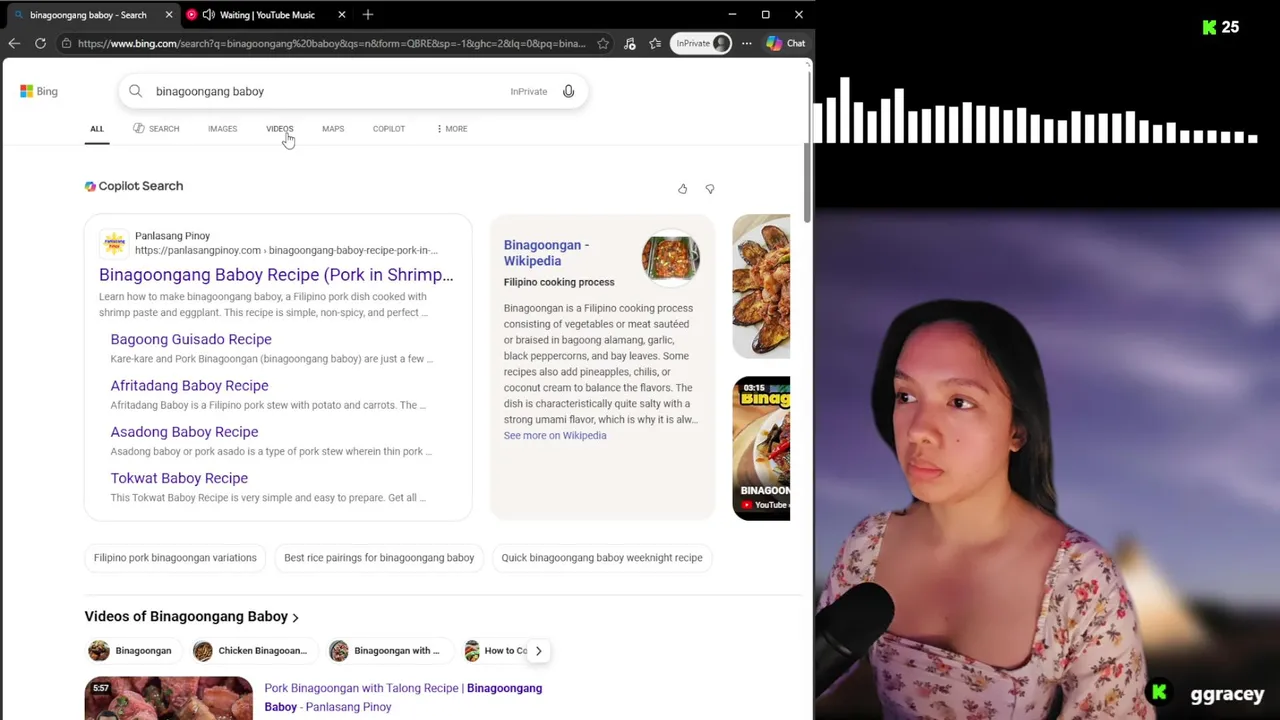
Task: Open Pork Binagoongan with Talong Recipe link
Action: pos(403,697)
